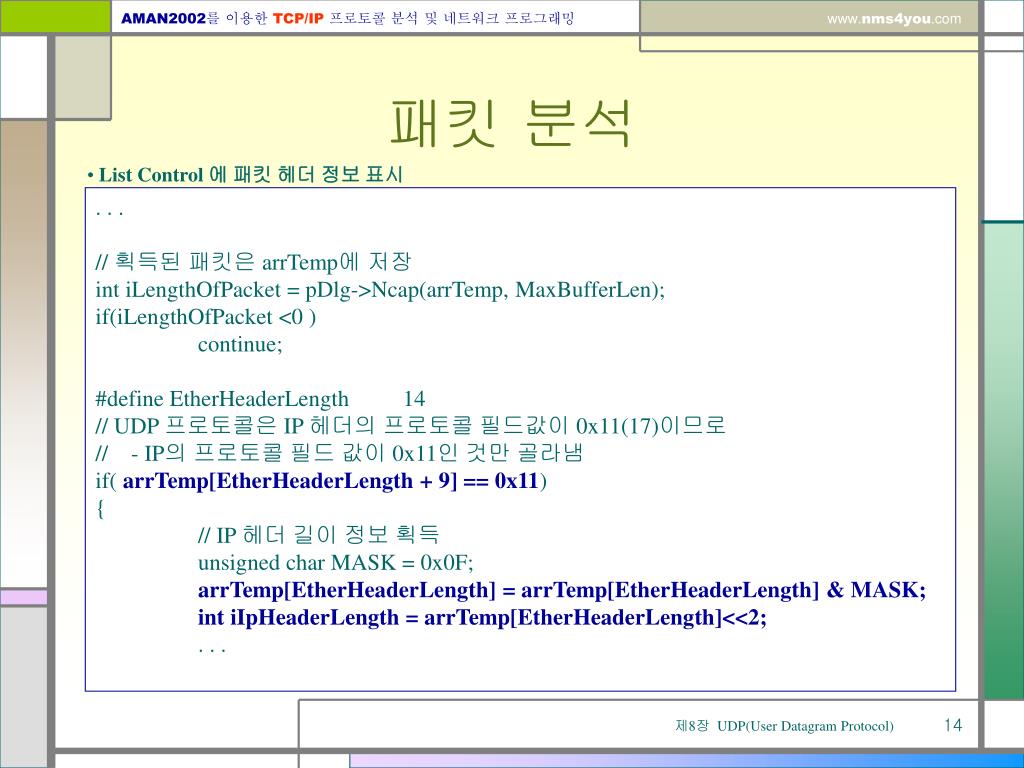Viewport: 1024px width, 768px height.
Task: Click the slide page number 14 in the footer
Action: (953, 726)
